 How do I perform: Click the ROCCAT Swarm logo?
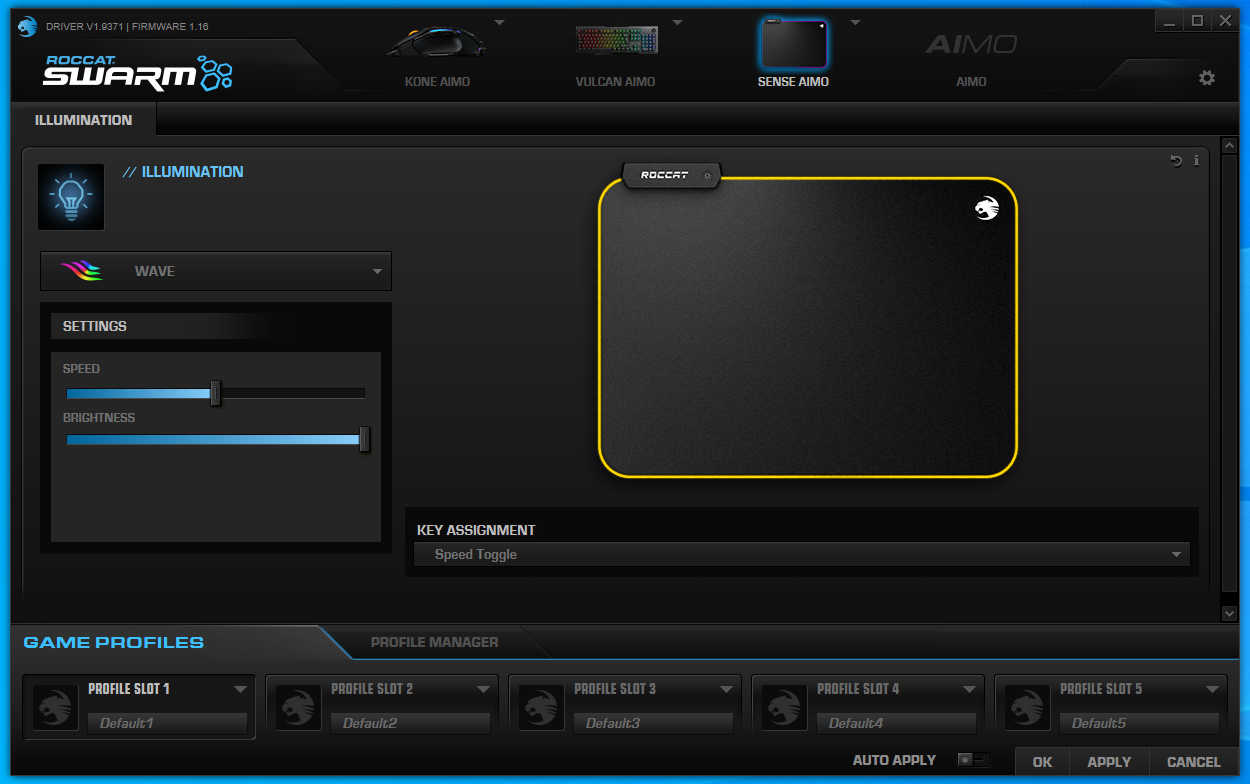(139, 72)
